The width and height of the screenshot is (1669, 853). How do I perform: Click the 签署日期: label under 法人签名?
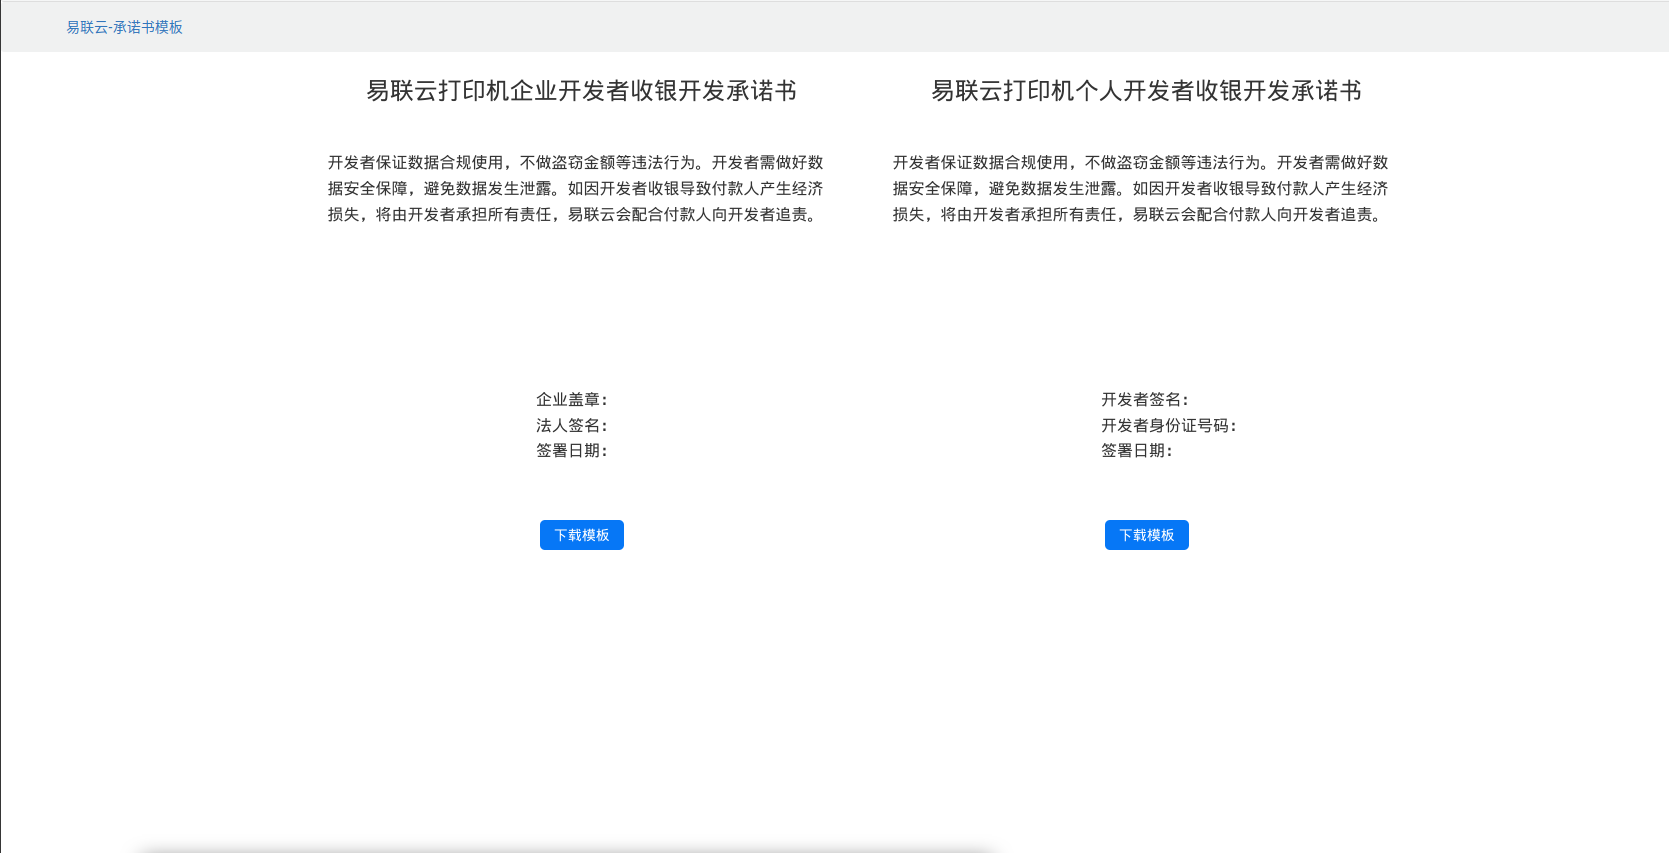coord(572,450)
